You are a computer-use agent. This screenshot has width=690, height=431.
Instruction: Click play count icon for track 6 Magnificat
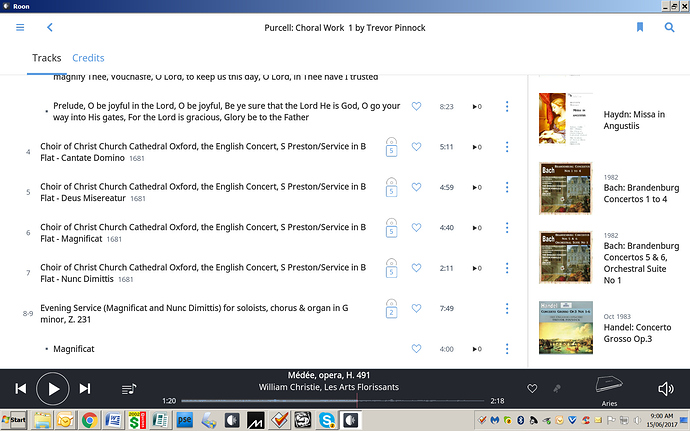tap(477, 228)
